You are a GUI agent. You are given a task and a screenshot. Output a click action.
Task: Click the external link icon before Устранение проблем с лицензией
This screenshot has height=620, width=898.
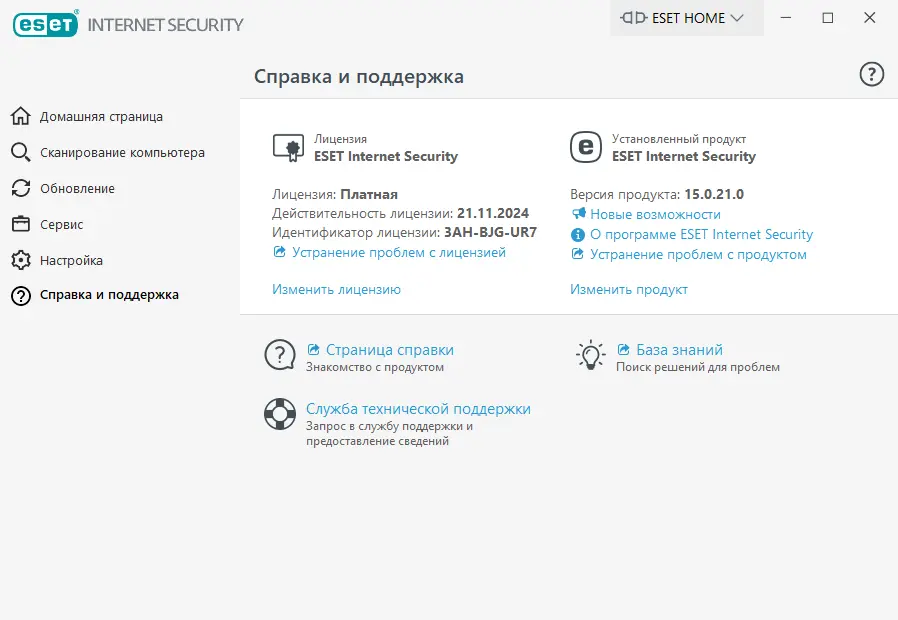pos(279,252)
